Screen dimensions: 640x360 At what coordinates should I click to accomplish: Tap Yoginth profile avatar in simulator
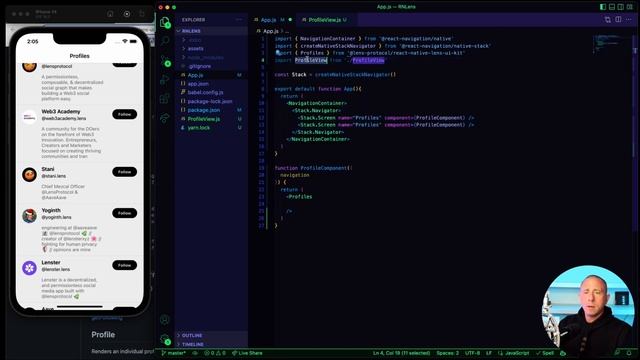coord(29,216)
